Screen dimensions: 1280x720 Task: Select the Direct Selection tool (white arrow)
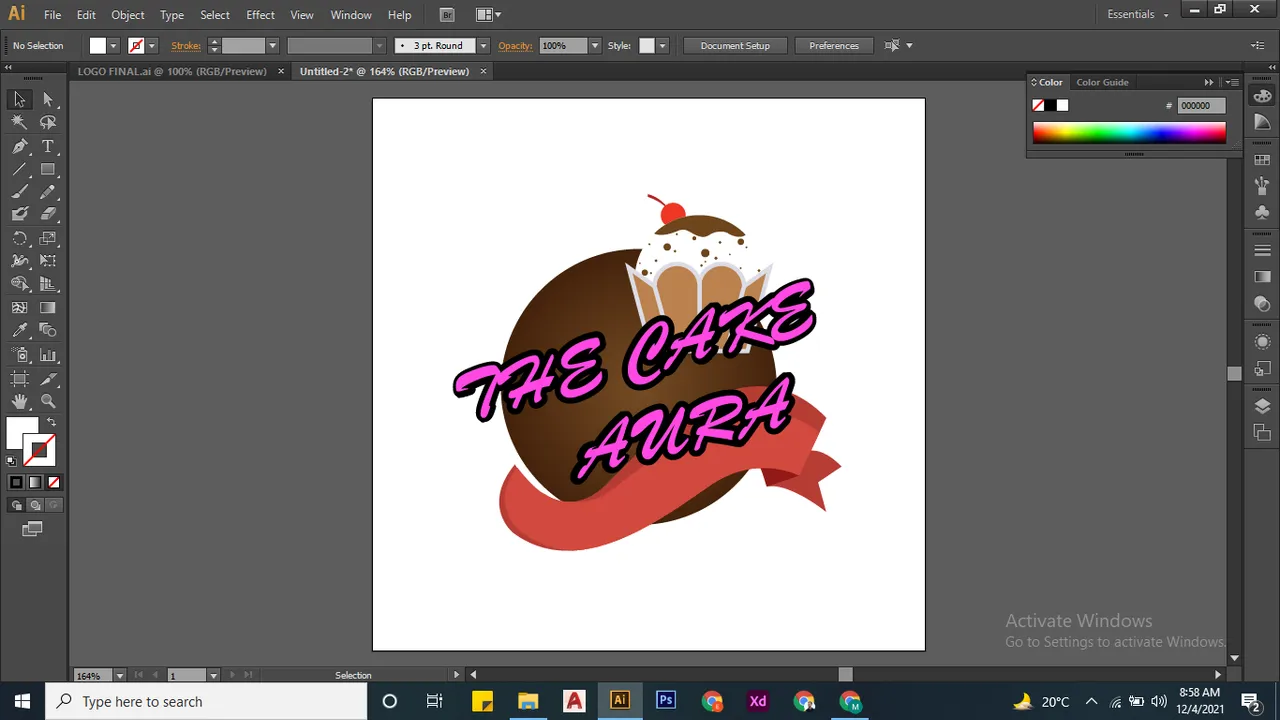coord(48,99)
